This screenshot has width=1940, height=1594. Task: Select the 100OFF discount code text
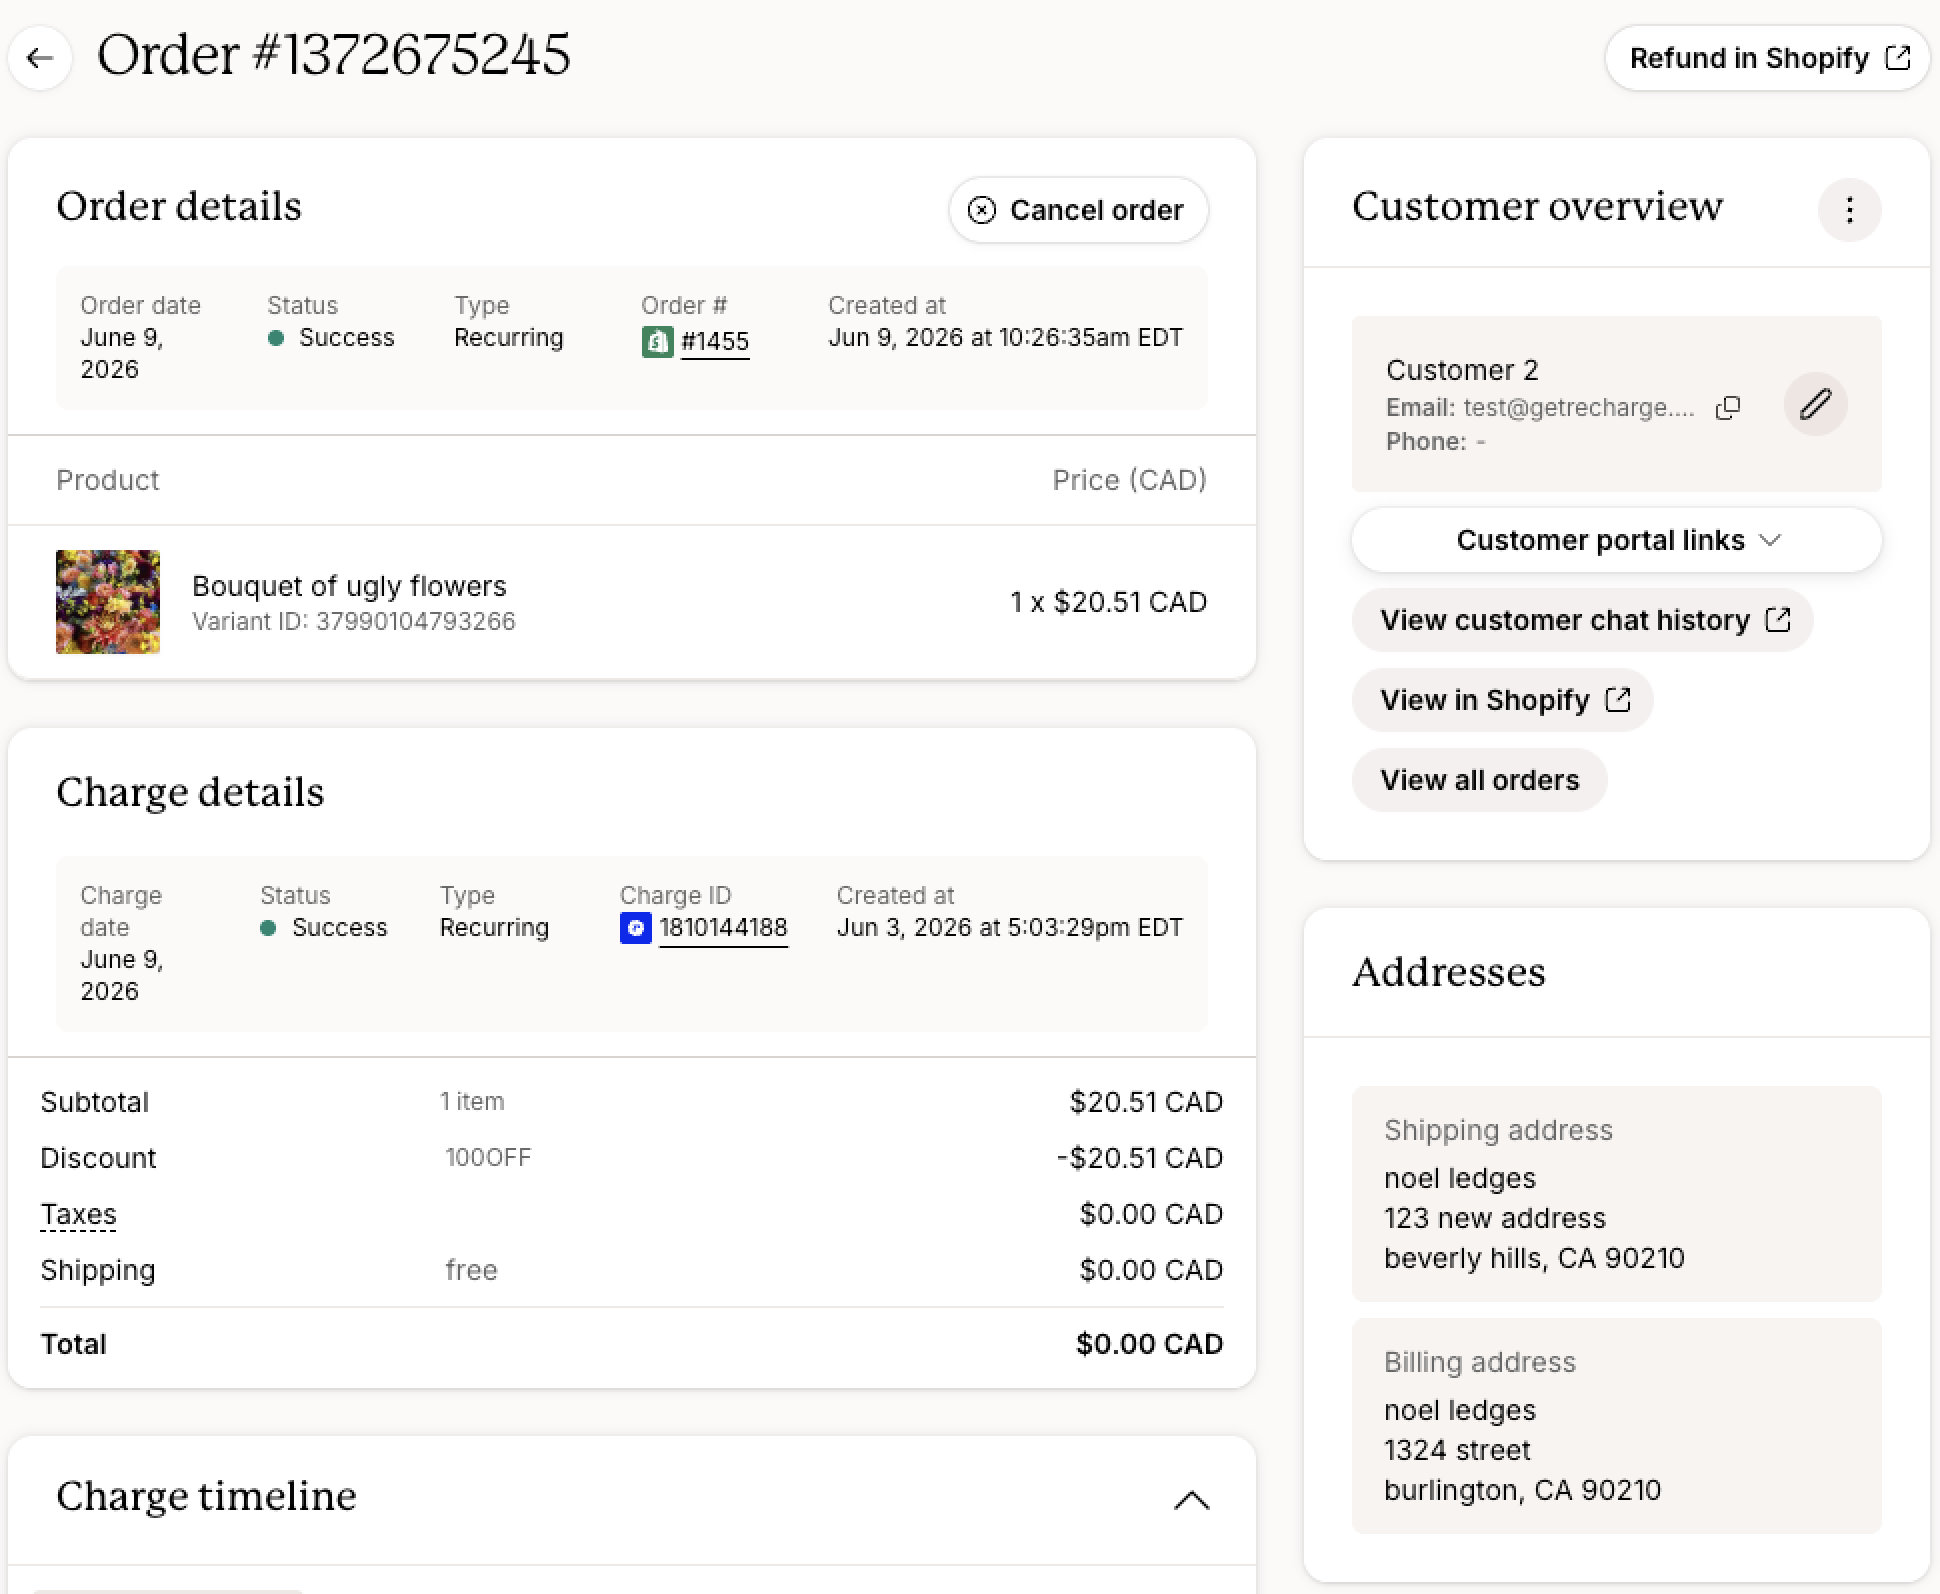488,1158
